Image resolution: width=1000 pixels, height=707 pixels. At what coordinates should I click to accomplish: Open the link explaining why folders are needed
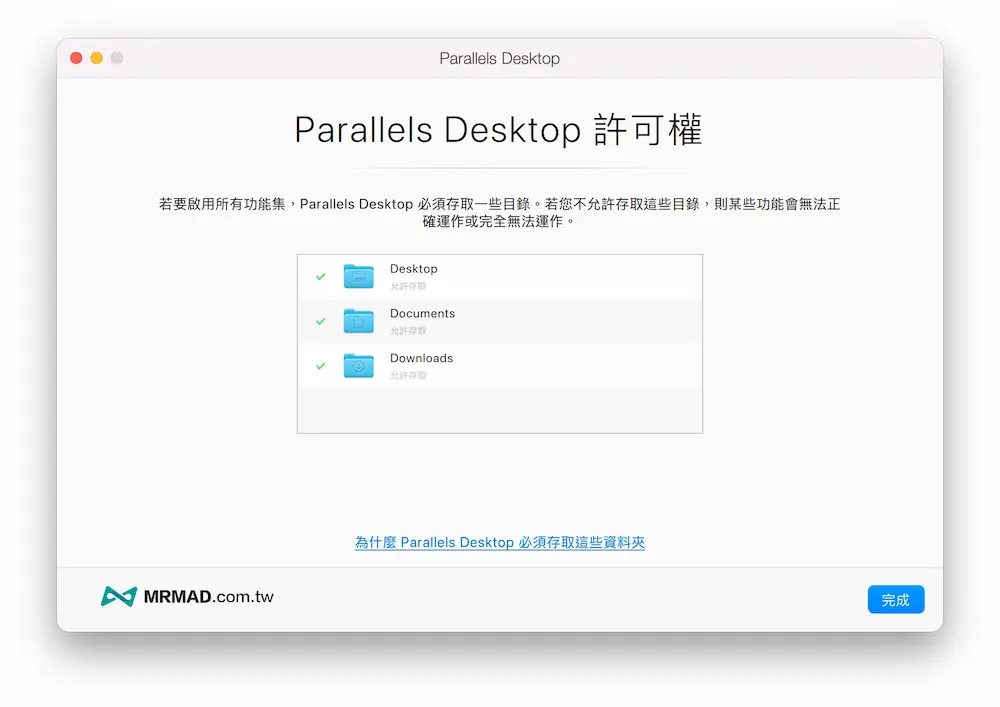pyautogui.click(x=499, y=542)
